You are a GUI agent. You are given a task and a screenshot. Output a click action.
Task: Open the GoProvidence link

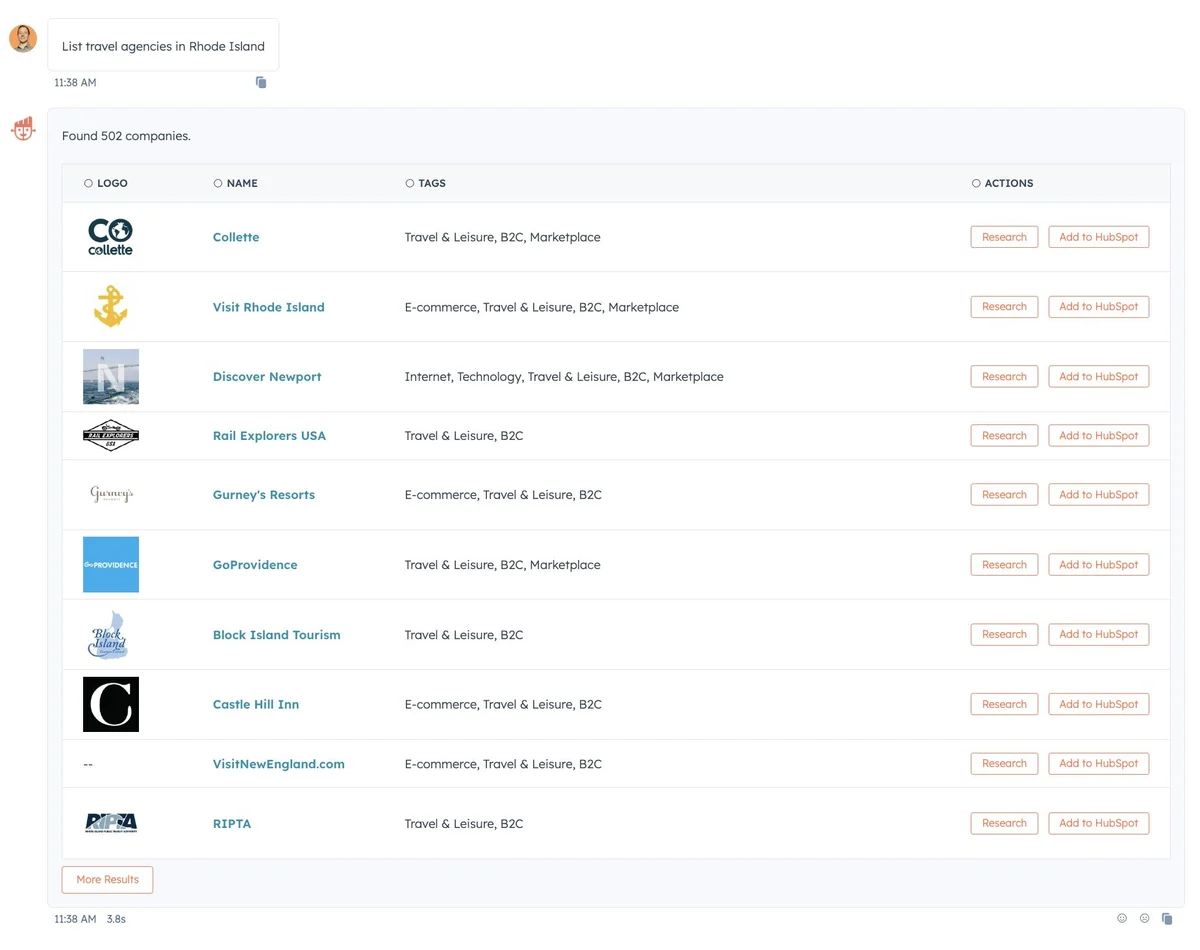coord(255,565)
